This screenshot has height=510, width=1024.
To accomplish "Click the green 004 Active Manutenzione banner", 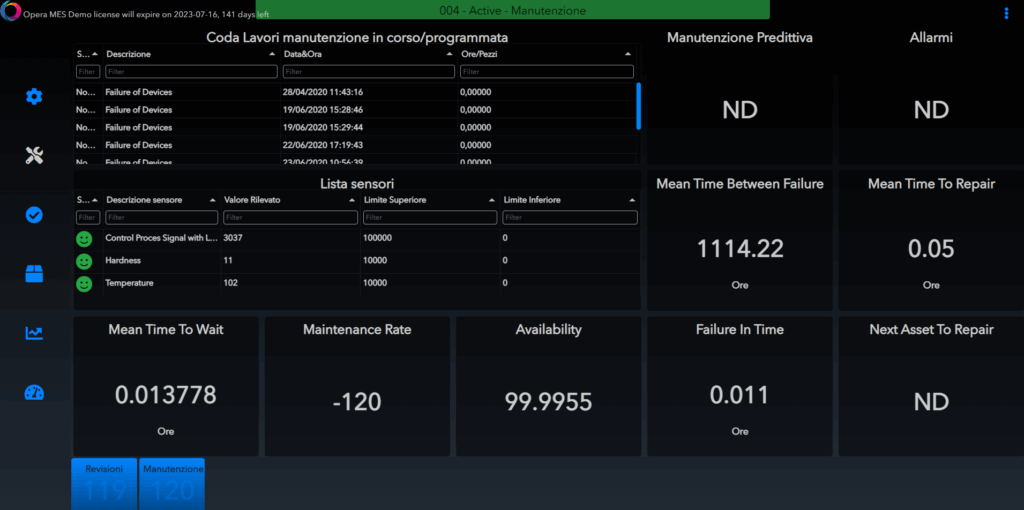I will [512, 10].
